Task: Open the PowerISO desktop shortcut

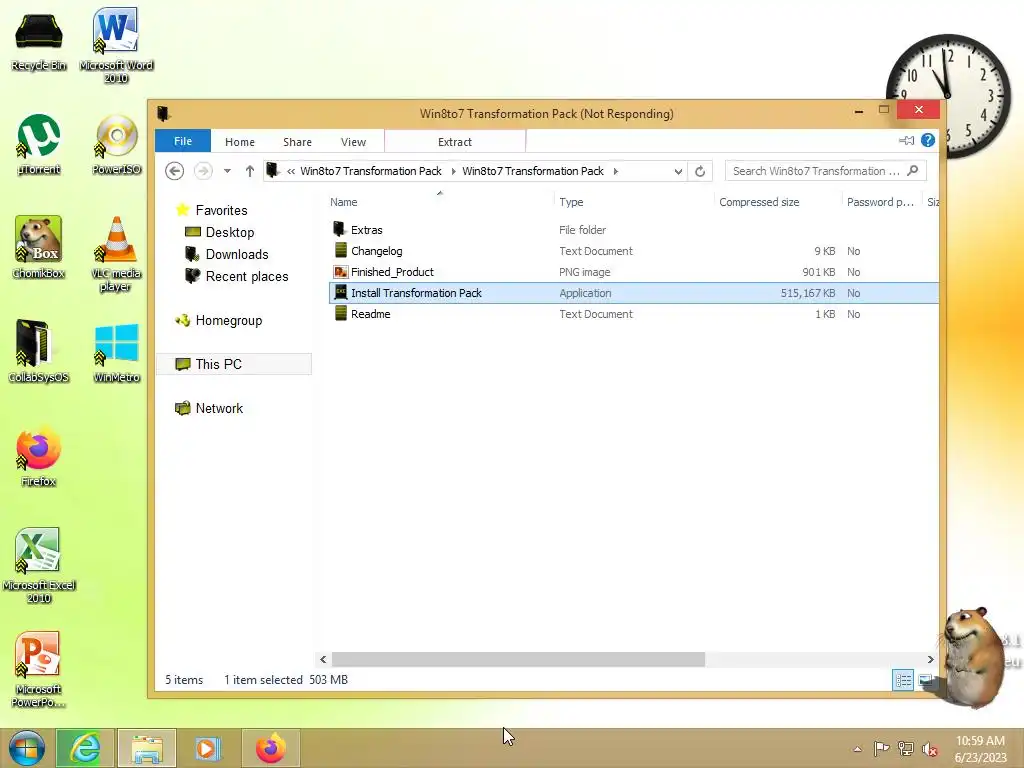Action: (x=116, y=145)
